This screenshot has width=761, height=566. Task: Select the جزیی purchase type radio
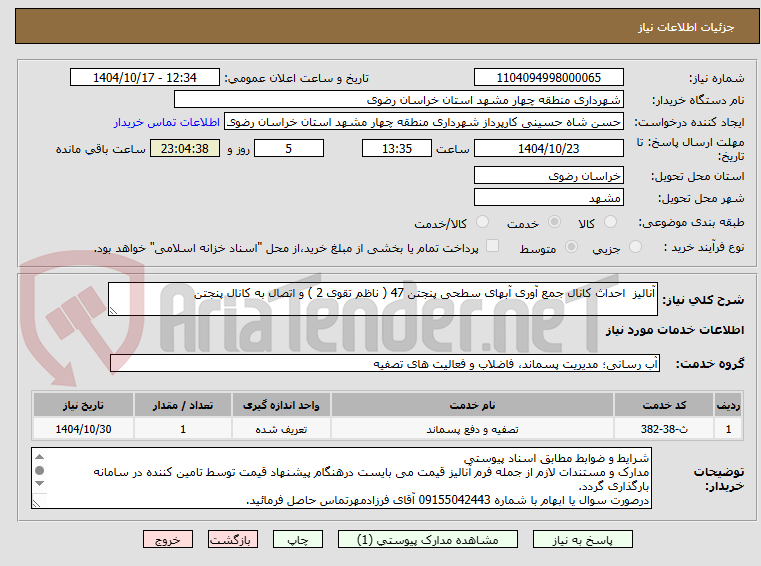[635, 247]
